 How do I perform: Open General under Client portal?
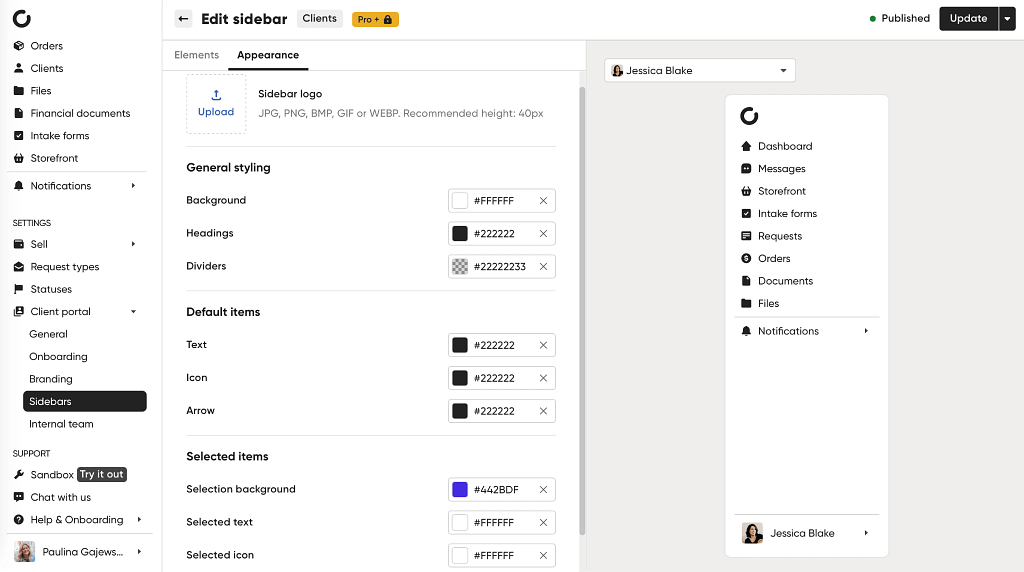pyautogui.click(x=48, y=334)
